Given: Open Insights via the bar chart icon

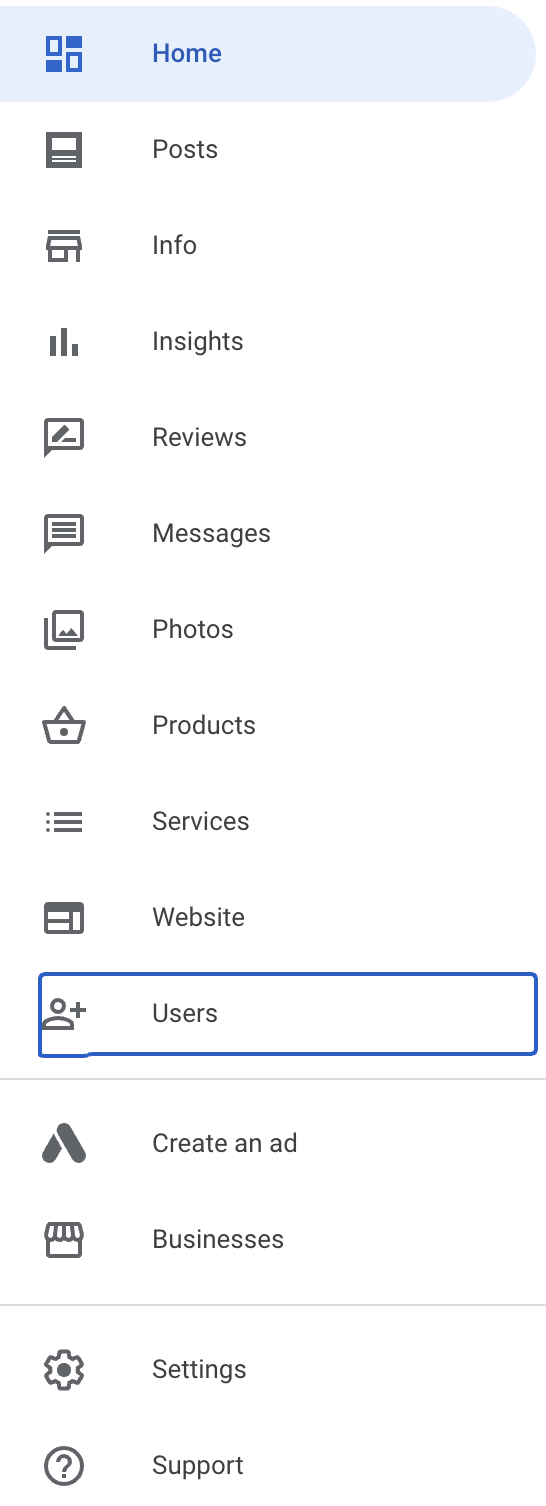Looking at the screenshot, I should 64,342.
